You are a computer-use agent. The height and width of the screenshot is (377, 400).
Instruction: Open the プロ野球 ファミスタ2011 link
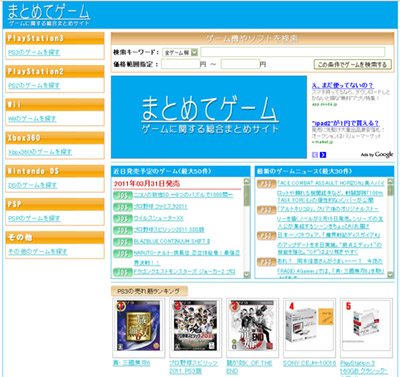pos(160,207)
